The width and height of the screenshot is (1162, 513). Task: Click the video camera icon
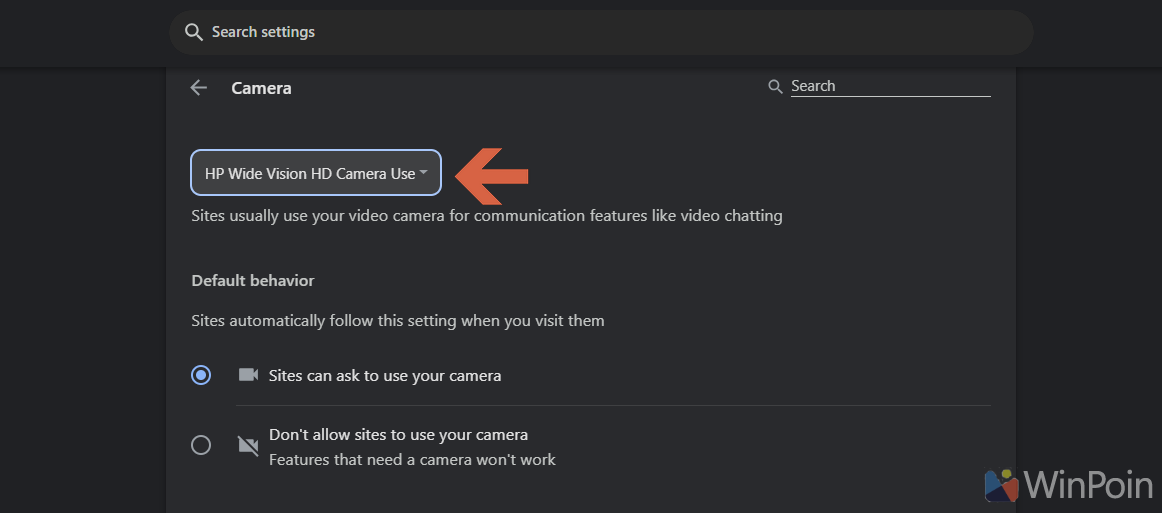pos(248,375)
